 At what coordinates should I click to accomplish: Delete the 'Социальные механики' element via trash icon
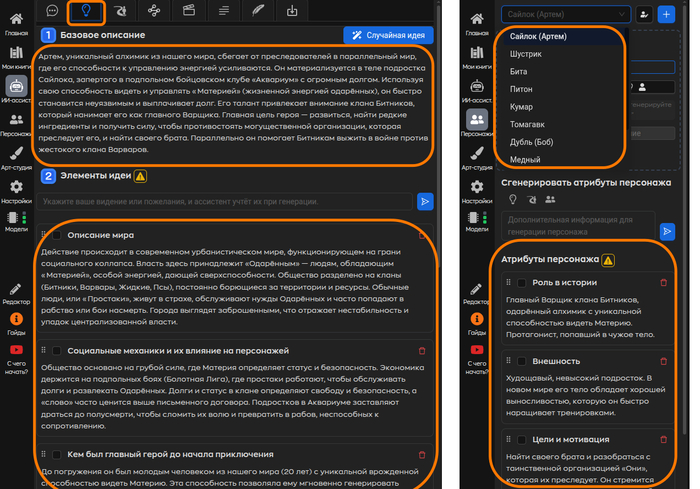tap(421, 351)
